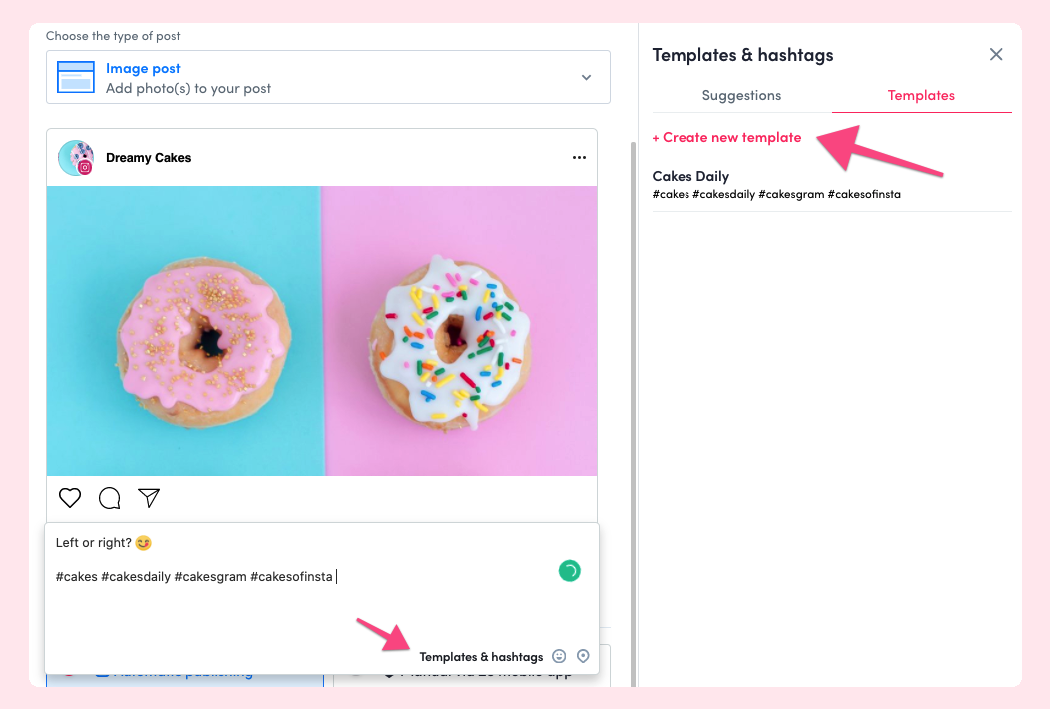Open Templates & hashtags button below caption
Image resolution: width=1050 pixels, height=709 pixels.
click(x=481, y=657)
